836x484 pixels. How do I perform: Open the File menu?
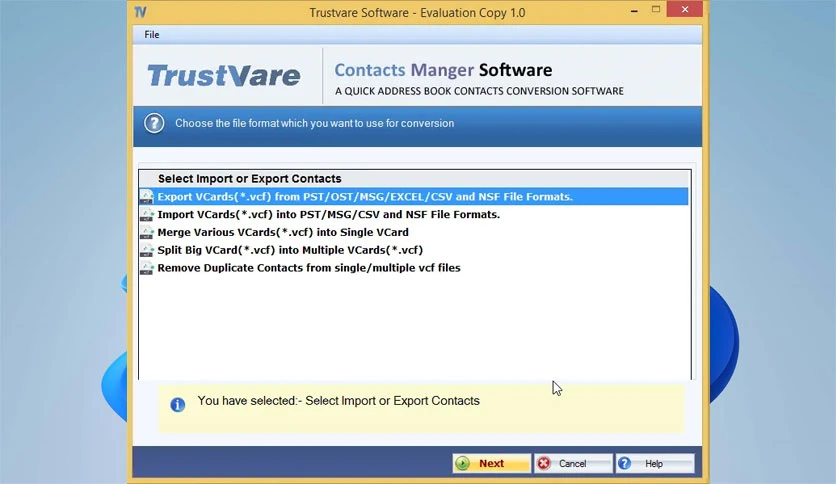151,35
